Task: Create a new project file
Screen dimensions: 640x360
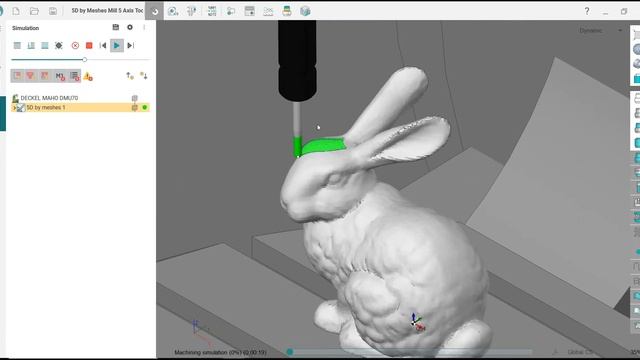Action: coord(16,11)
